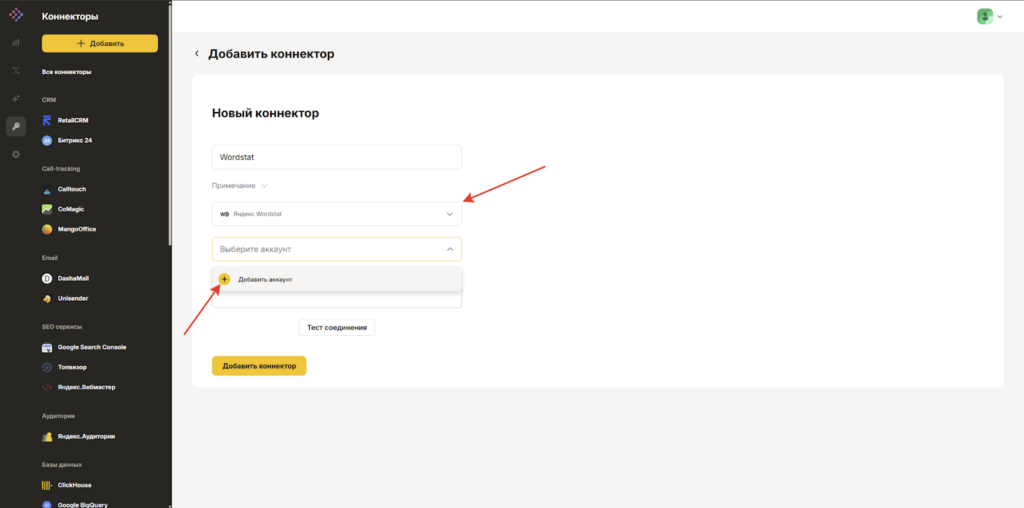Select the key icon (connectors) in the left rail
Viewport: 1024px width, 508px height.
click(16, 126)
